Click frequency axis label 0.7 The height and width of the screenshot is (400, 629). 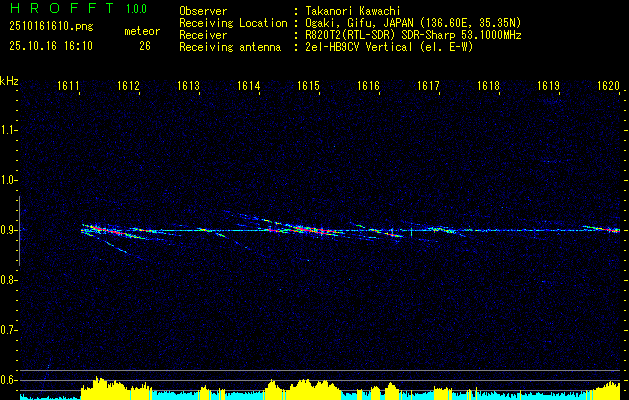click(x=8, y=330)
